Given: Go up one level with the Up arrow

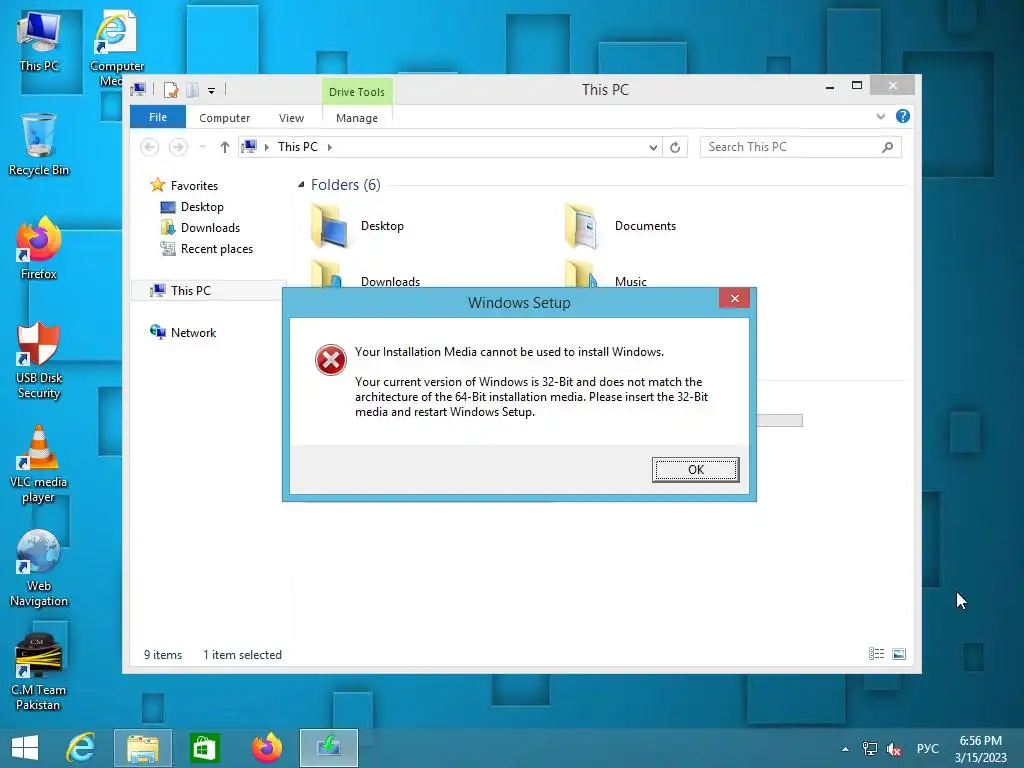Looking at the screenshot, I should 225,147.
